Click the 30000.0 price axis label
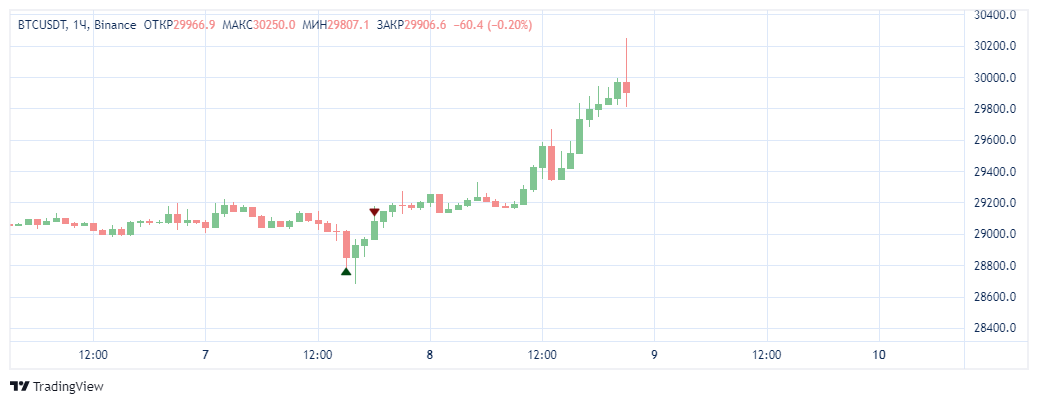This screenshot has height=404, width=1038. click(x=996, y=77)
